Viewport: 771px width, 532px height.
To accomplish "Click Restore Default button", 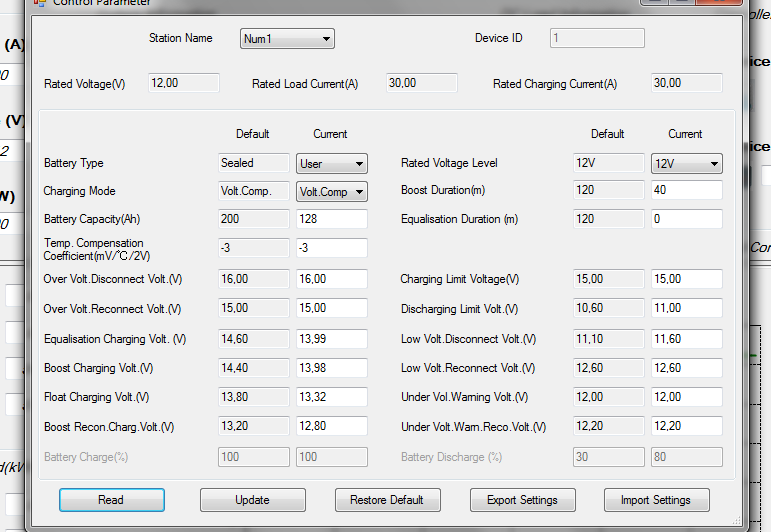I will pyautogui.click(x=387, y=500).
